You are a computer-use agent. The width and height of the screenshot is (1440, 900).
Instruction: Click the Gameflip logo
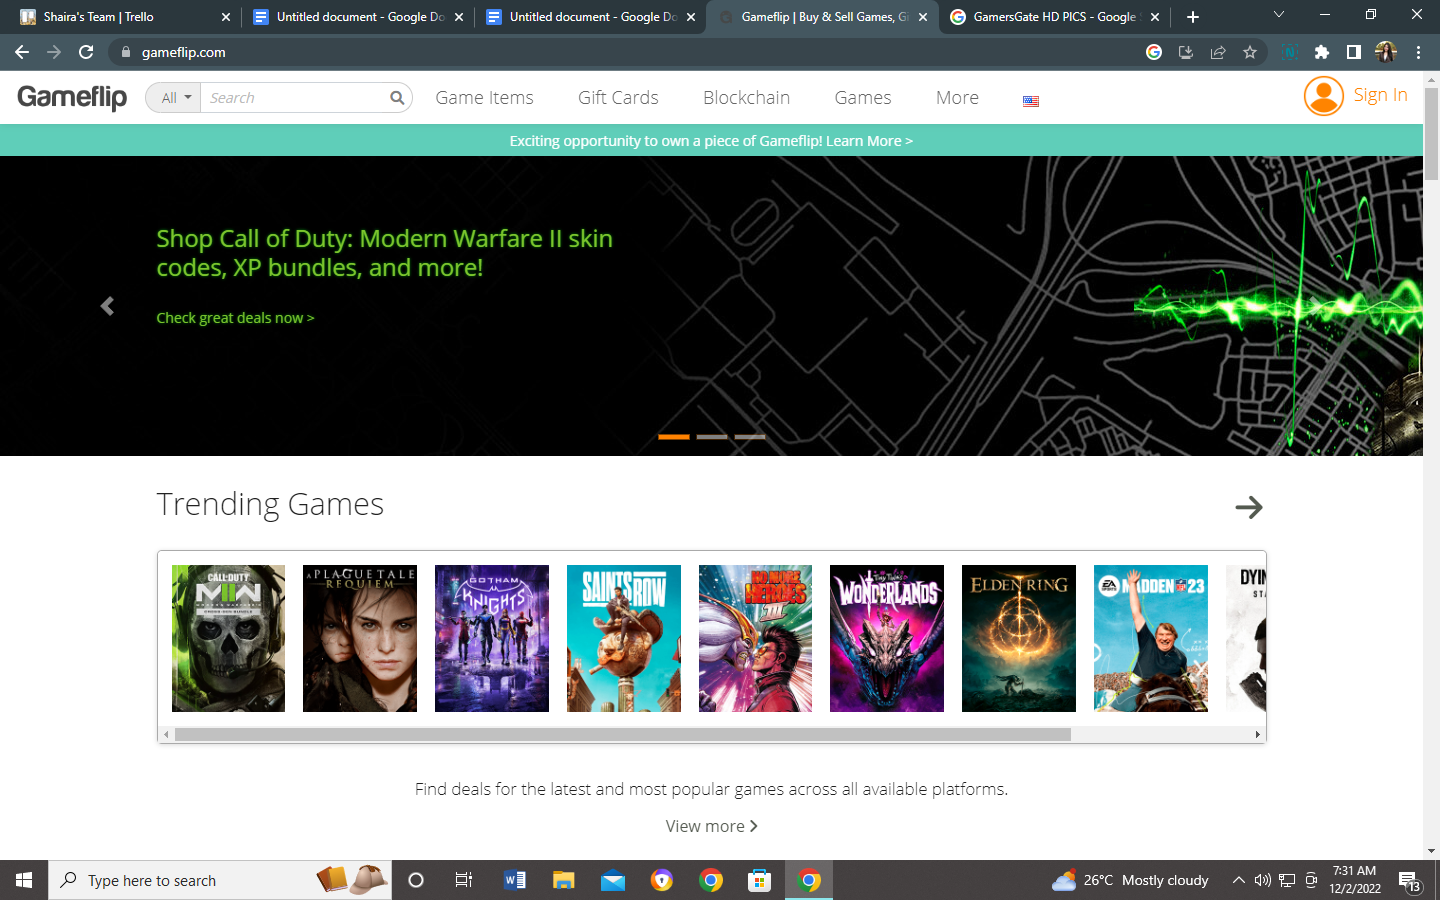[x=72, y=97]
